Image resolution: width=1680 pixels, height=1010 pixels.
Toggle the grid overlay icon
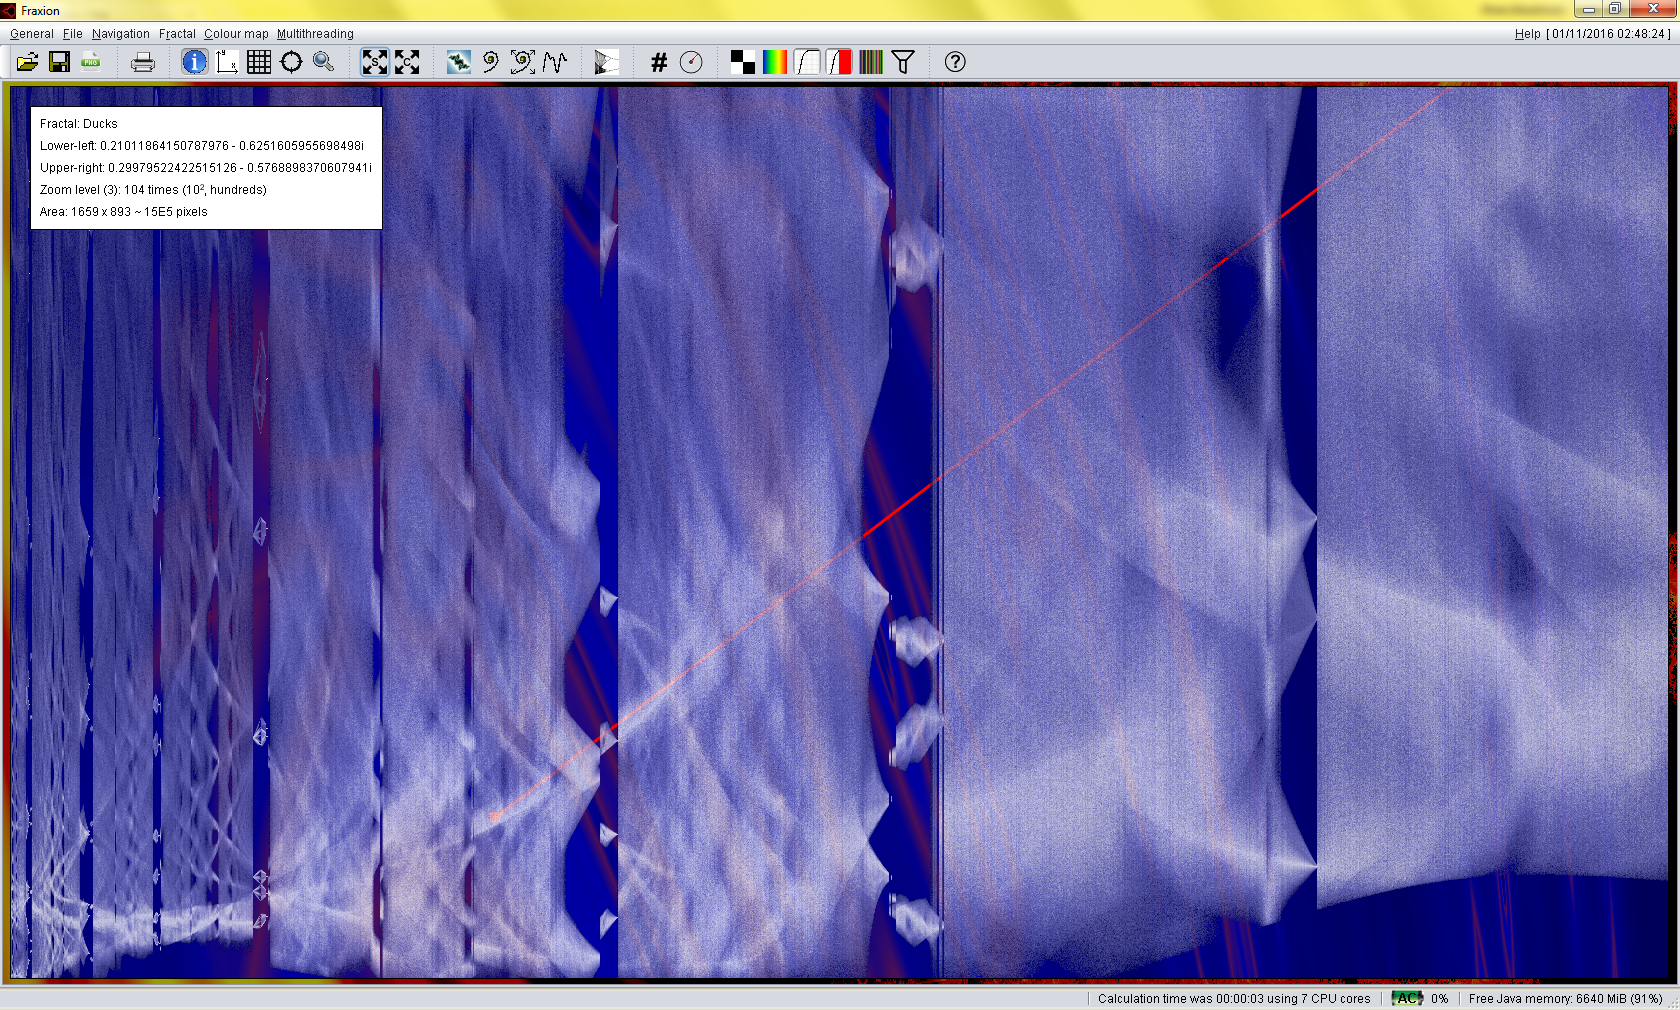pyautogui.click(x=259, y=62)
